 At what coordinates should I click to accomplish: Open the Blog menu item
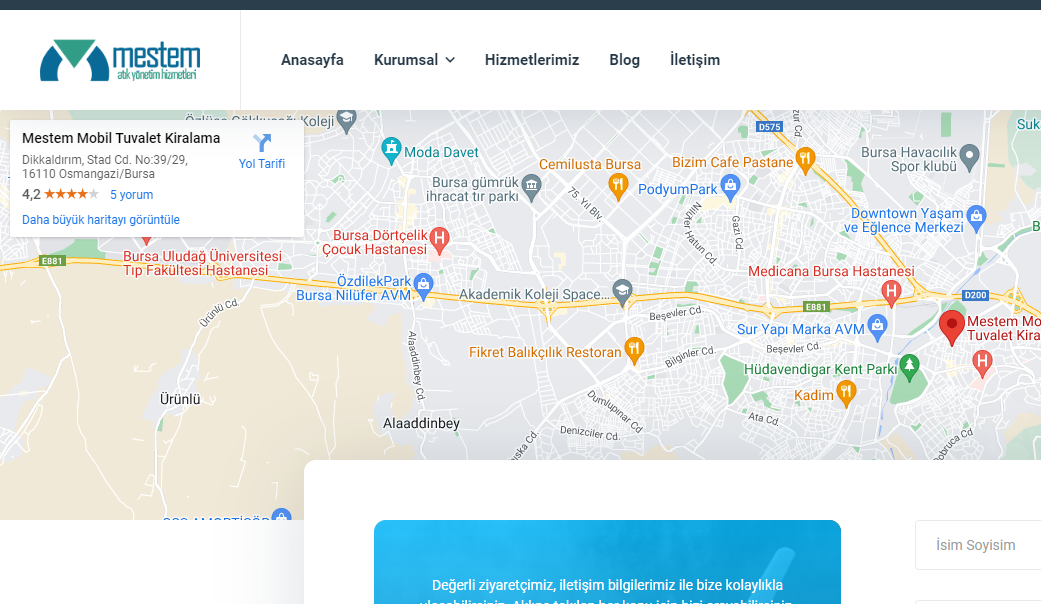point(625,60)
